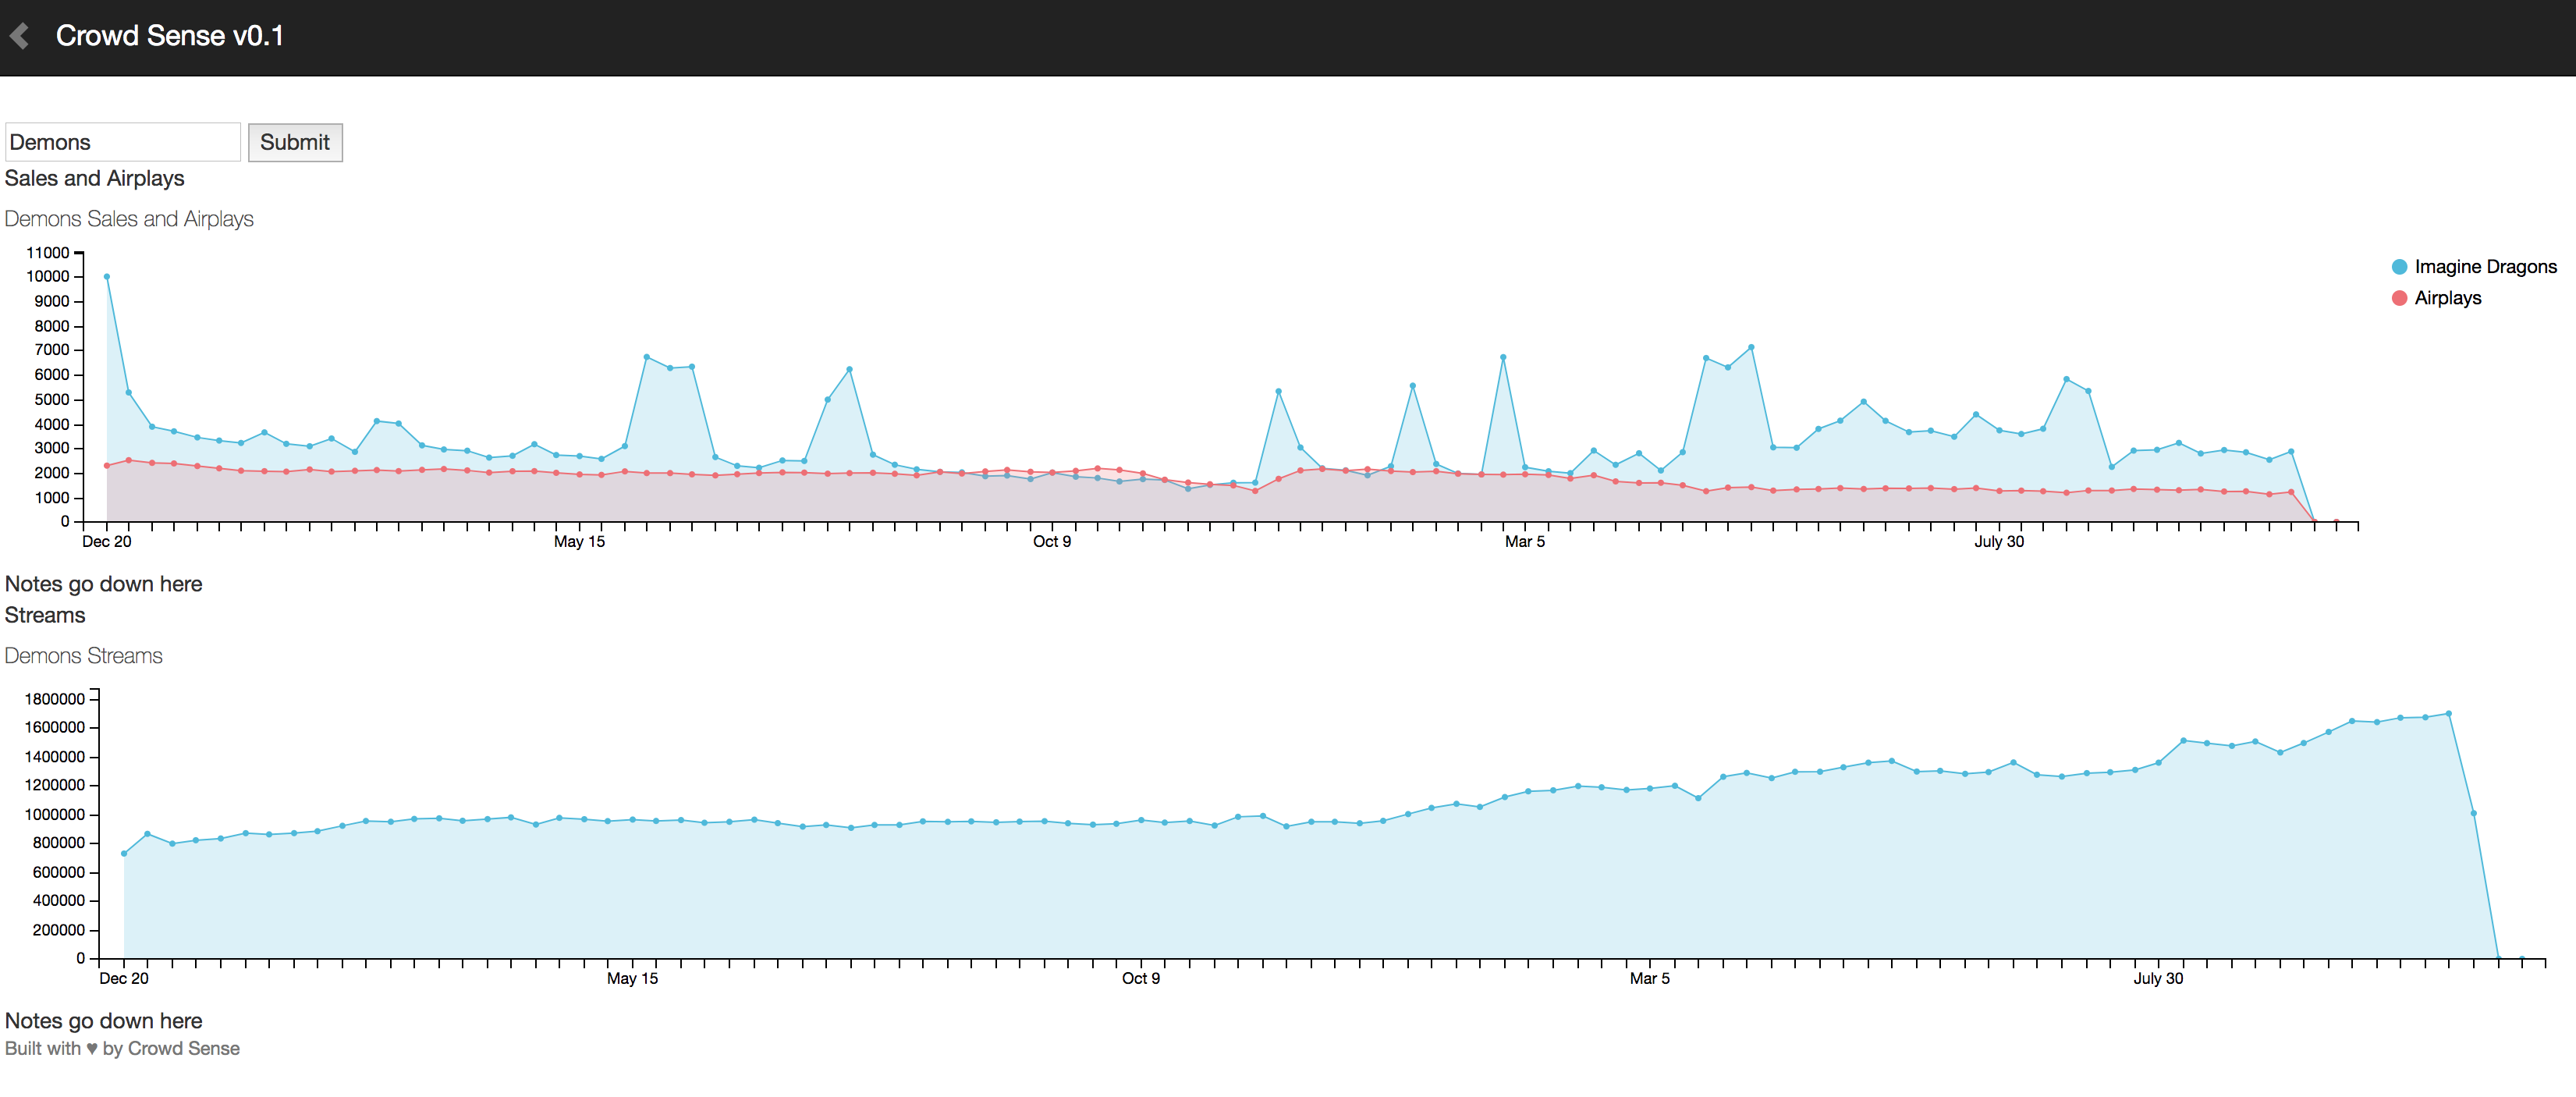Image resolution: width=2576 pixels, height=1097 pixels.
Task: Click the highest streams data point near 1700000
Action: click(x=2448, y=714)
